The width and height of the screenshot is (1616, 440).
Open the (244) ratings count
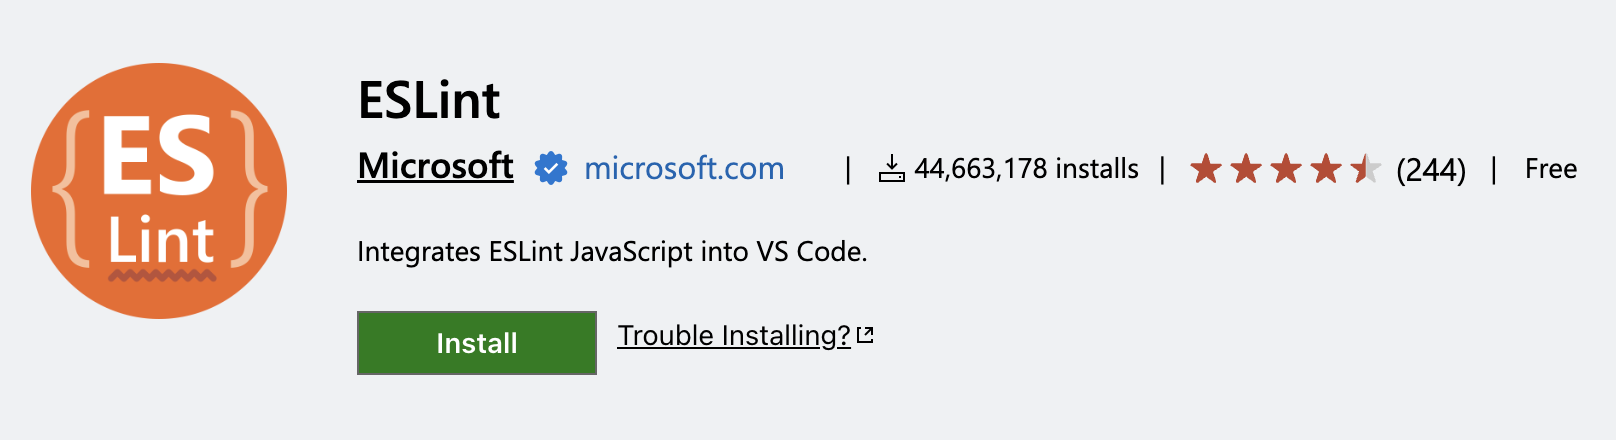point(1431,170)
